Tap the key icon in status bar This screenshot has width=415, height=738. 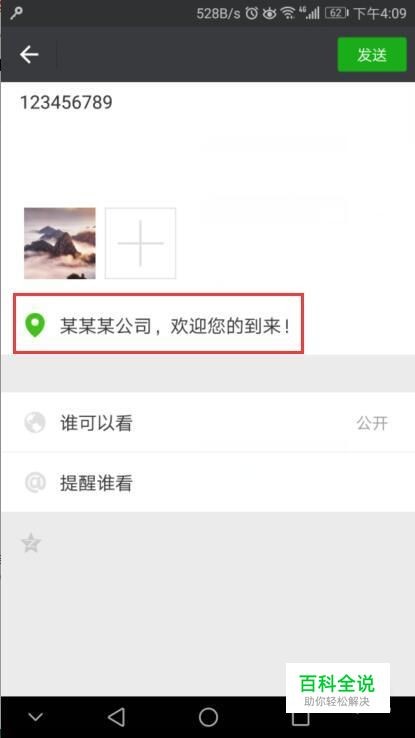pyautogui.click(x=16, y=13)
